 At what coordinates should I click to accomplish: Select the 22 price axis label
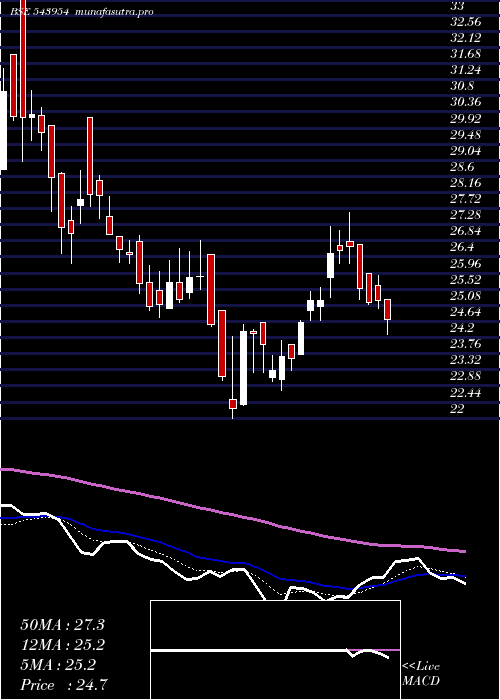[458, 409]
